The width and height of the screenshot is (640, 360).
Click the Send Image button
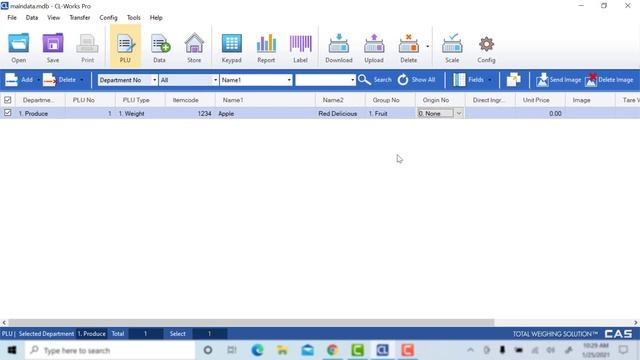pos(558,80)
